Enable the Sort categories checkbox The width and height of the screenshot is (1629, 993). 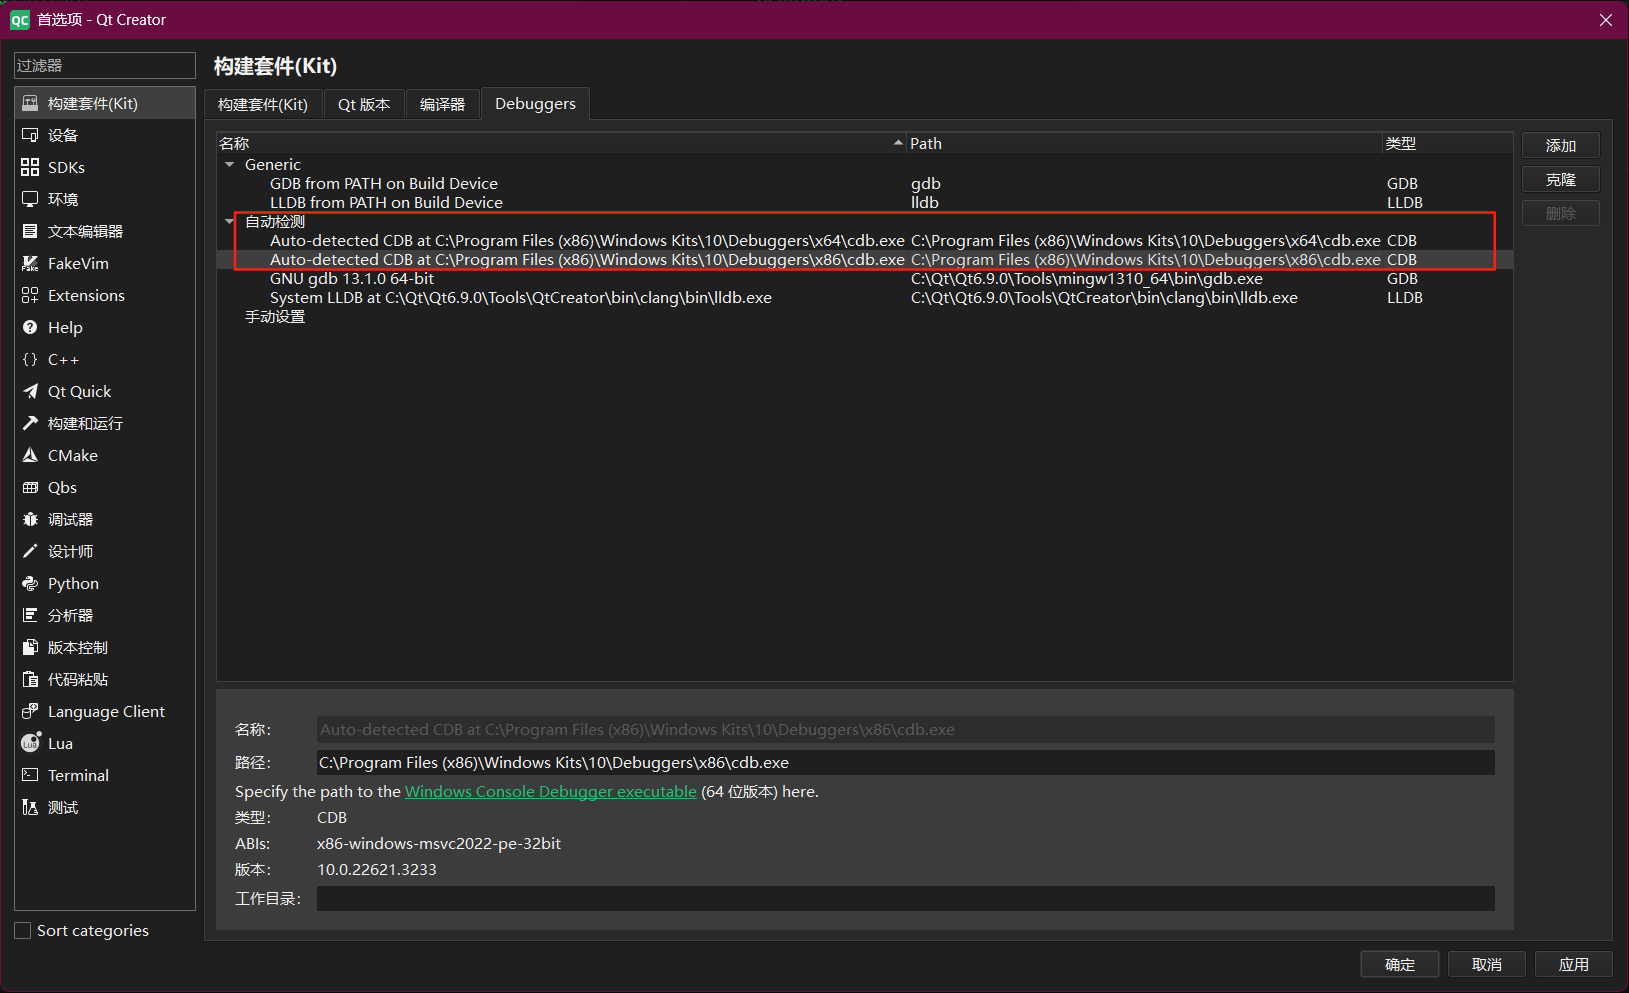click(x=21, y=930)
